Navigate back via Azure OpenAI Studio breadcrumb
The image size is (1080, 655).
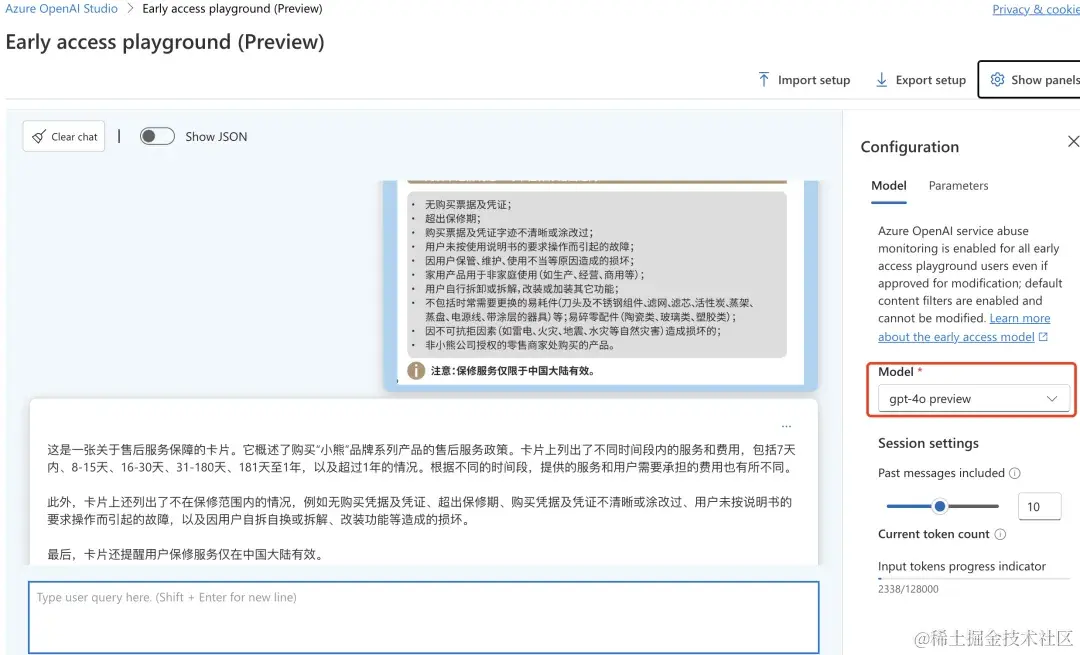pos(60,8)
